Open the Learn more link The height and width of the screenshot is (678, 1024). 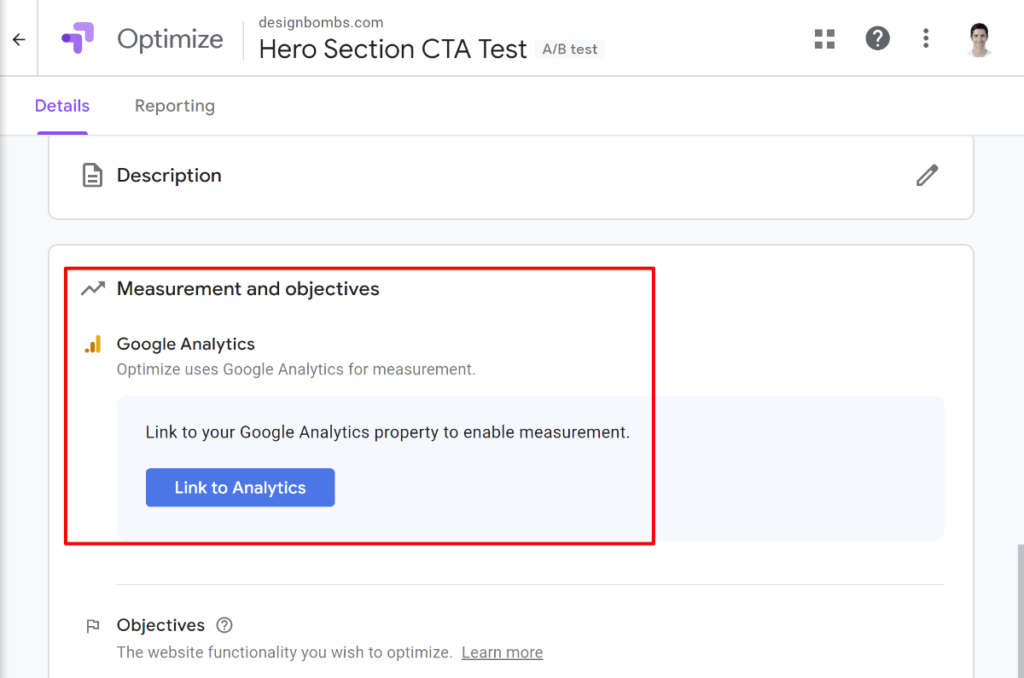[x=502, y=653]
